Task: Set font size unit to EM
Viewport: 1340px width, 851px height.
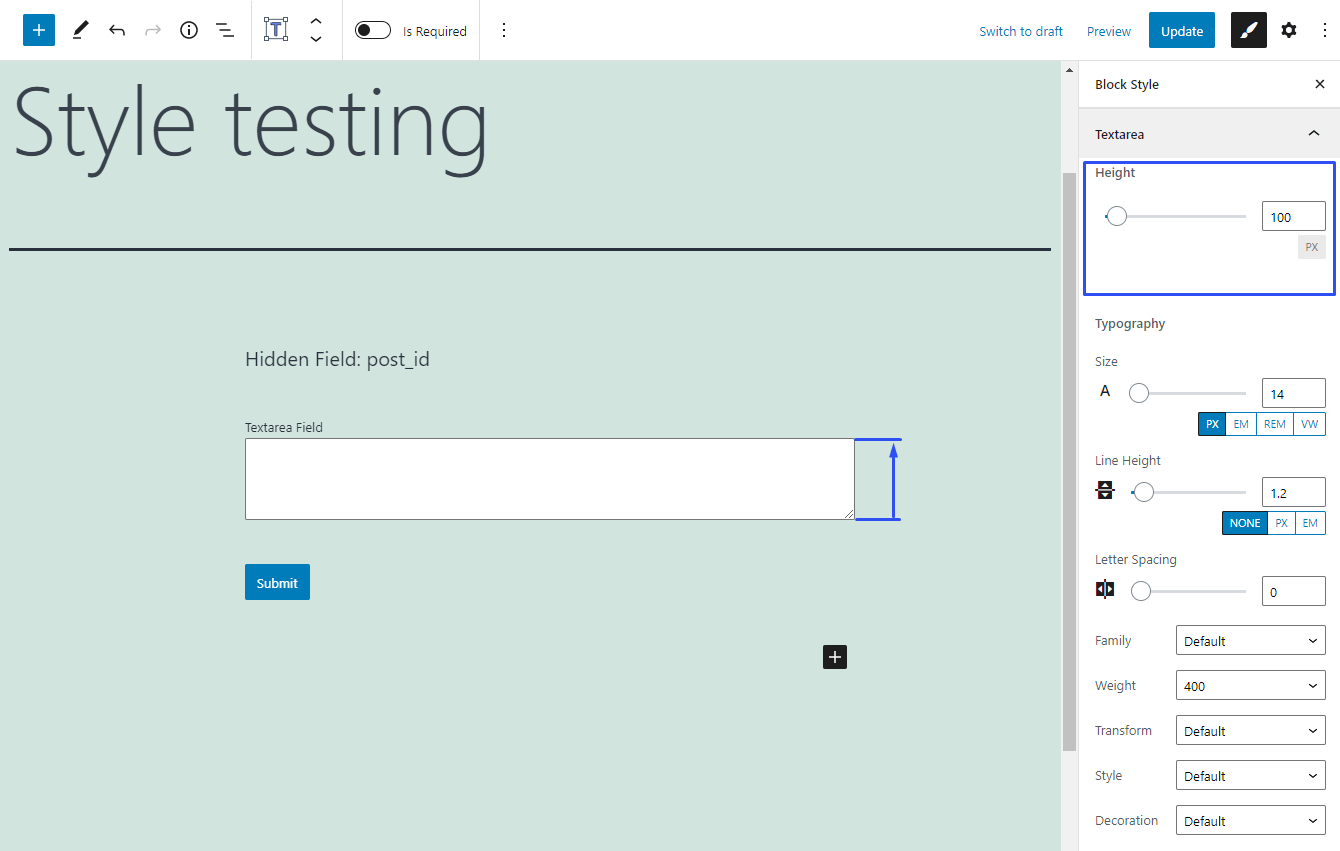Action: [x=1241, y=424]
